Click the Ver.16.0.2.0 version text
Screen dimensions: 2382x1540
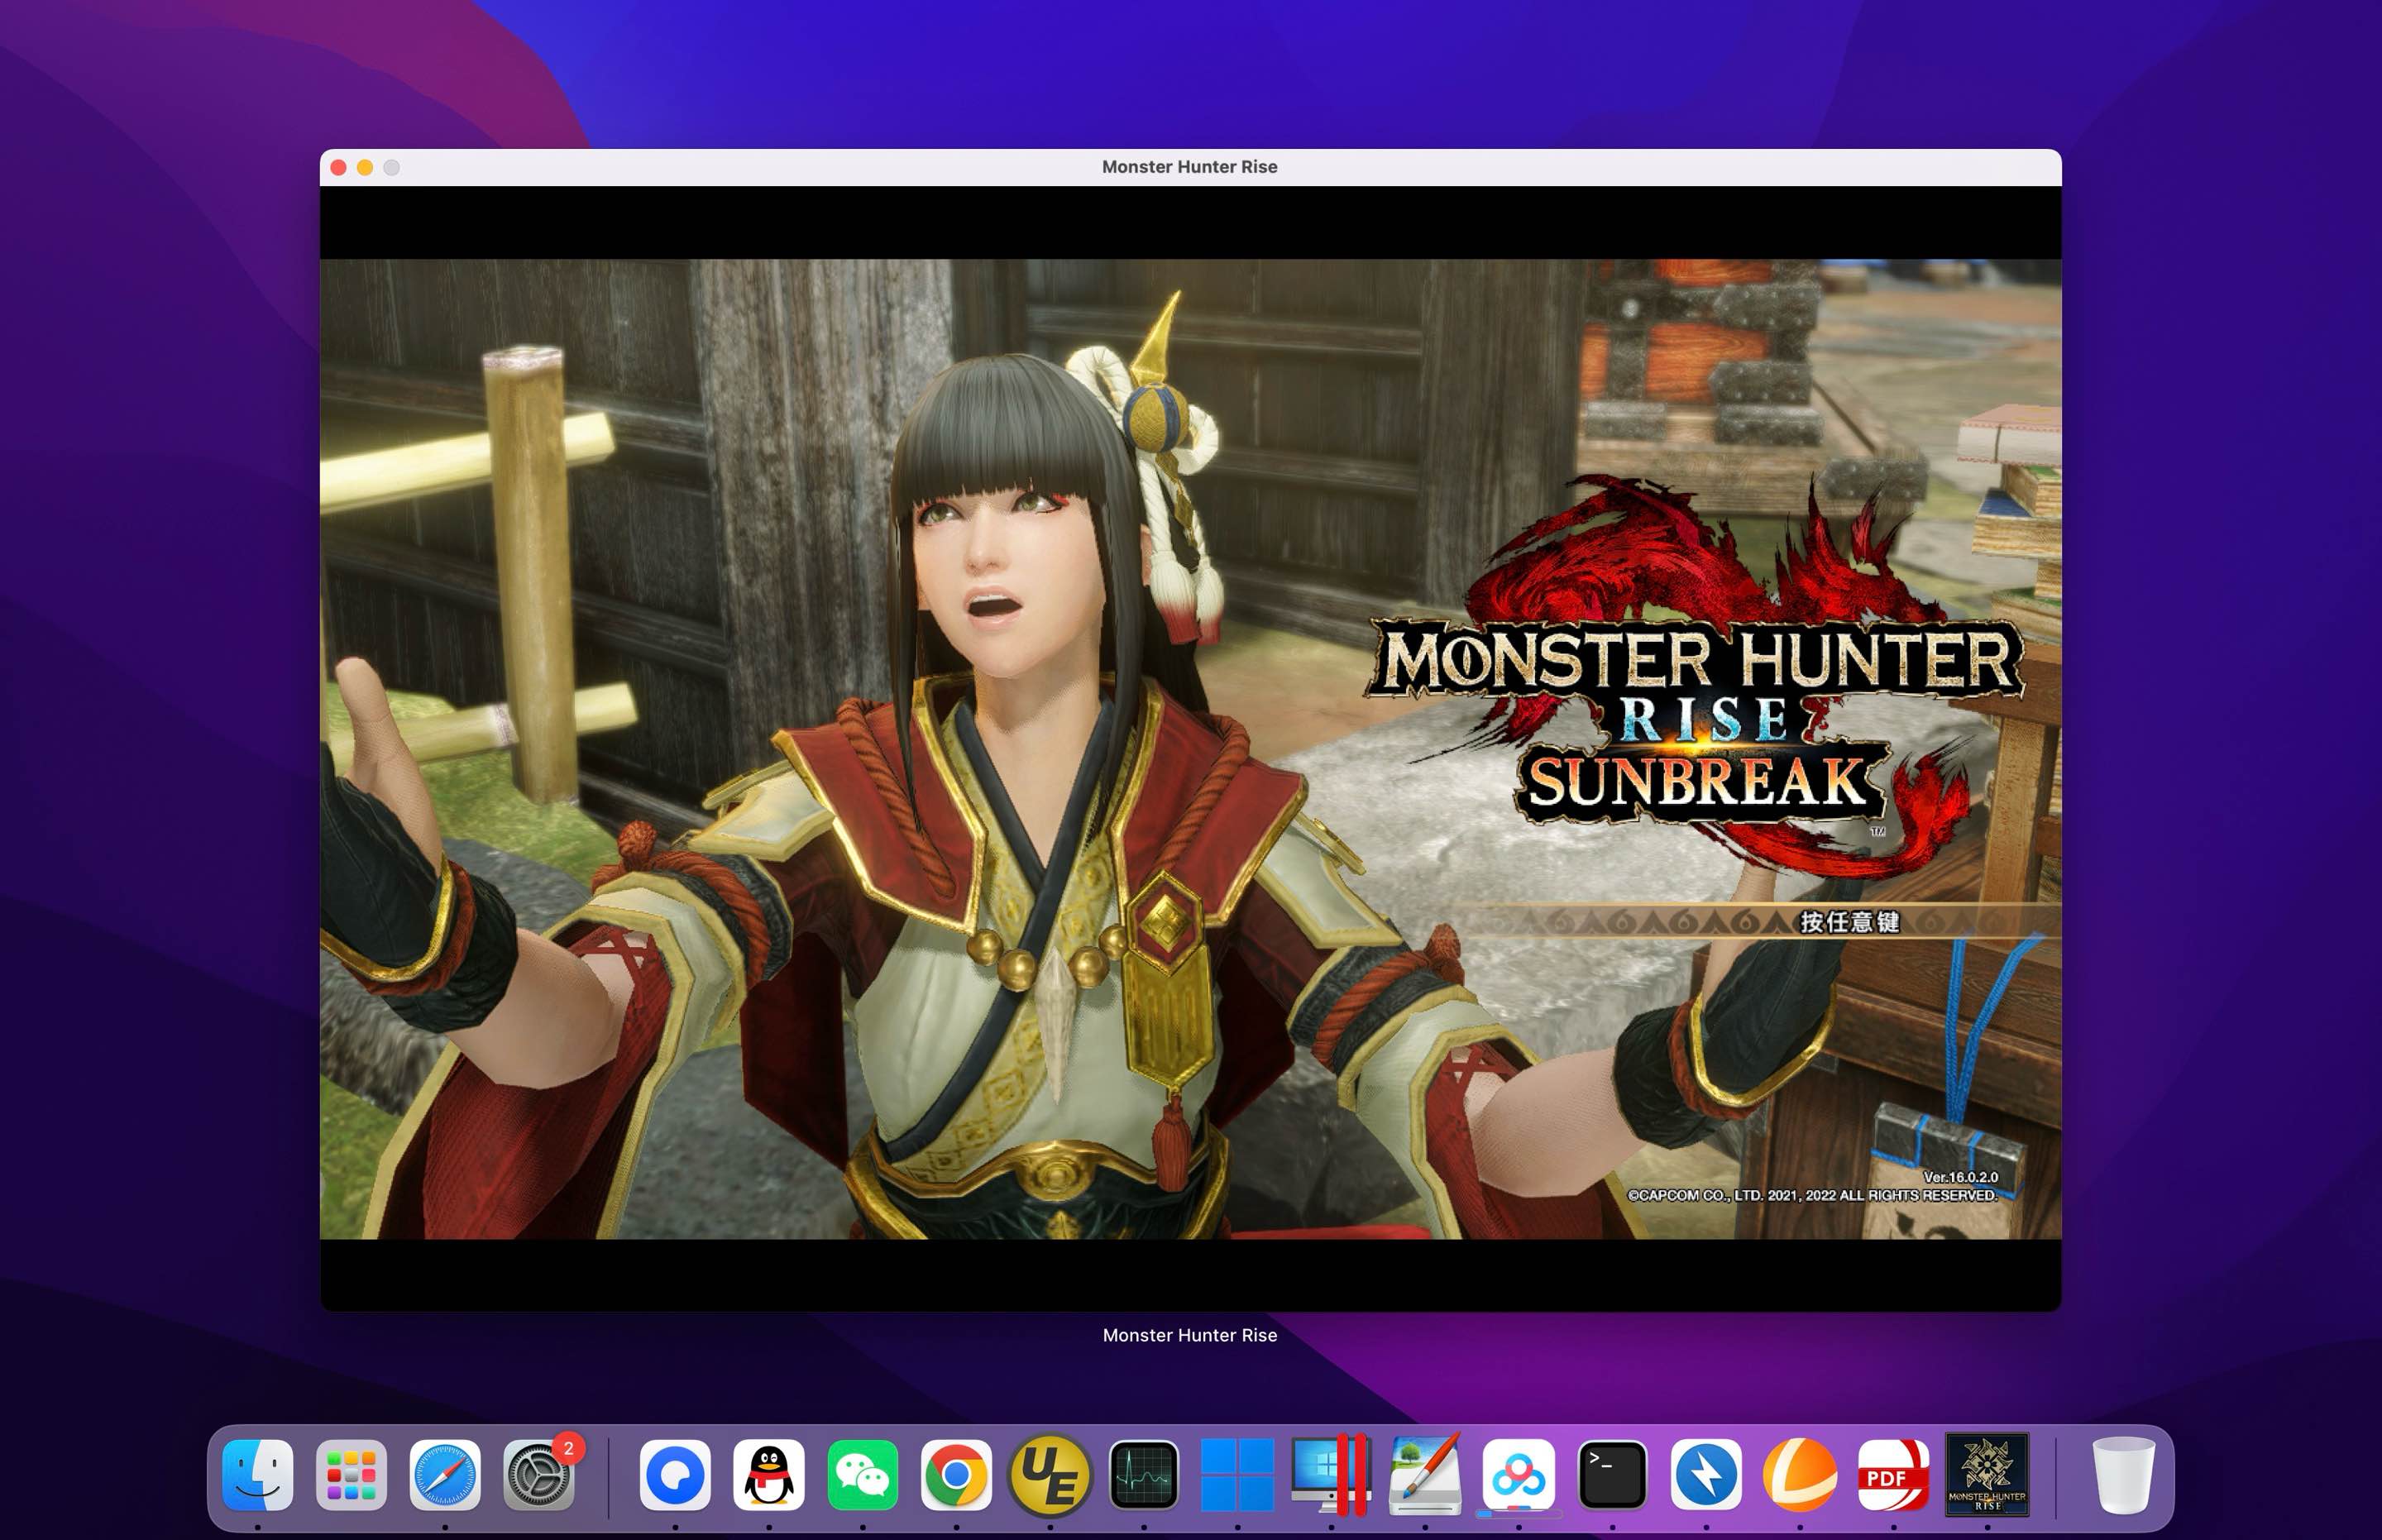(1960, 1177)
